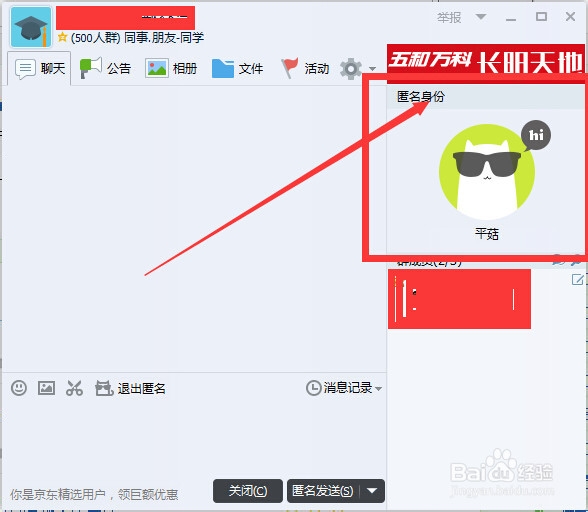Click the 匿名发送(S) send button
Image resolution: width=588 pixels, height=512 pixels.
coord(323,491)
